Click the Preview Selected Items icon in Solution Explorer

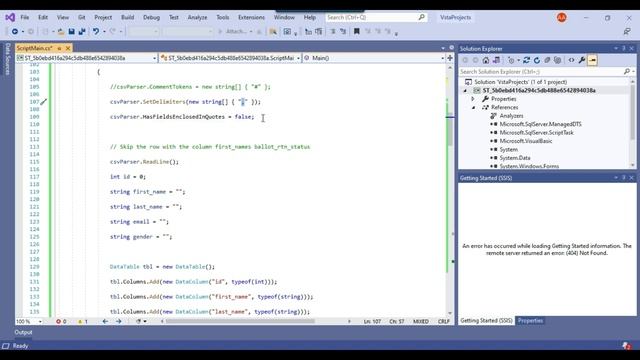(x=592, y=60)
